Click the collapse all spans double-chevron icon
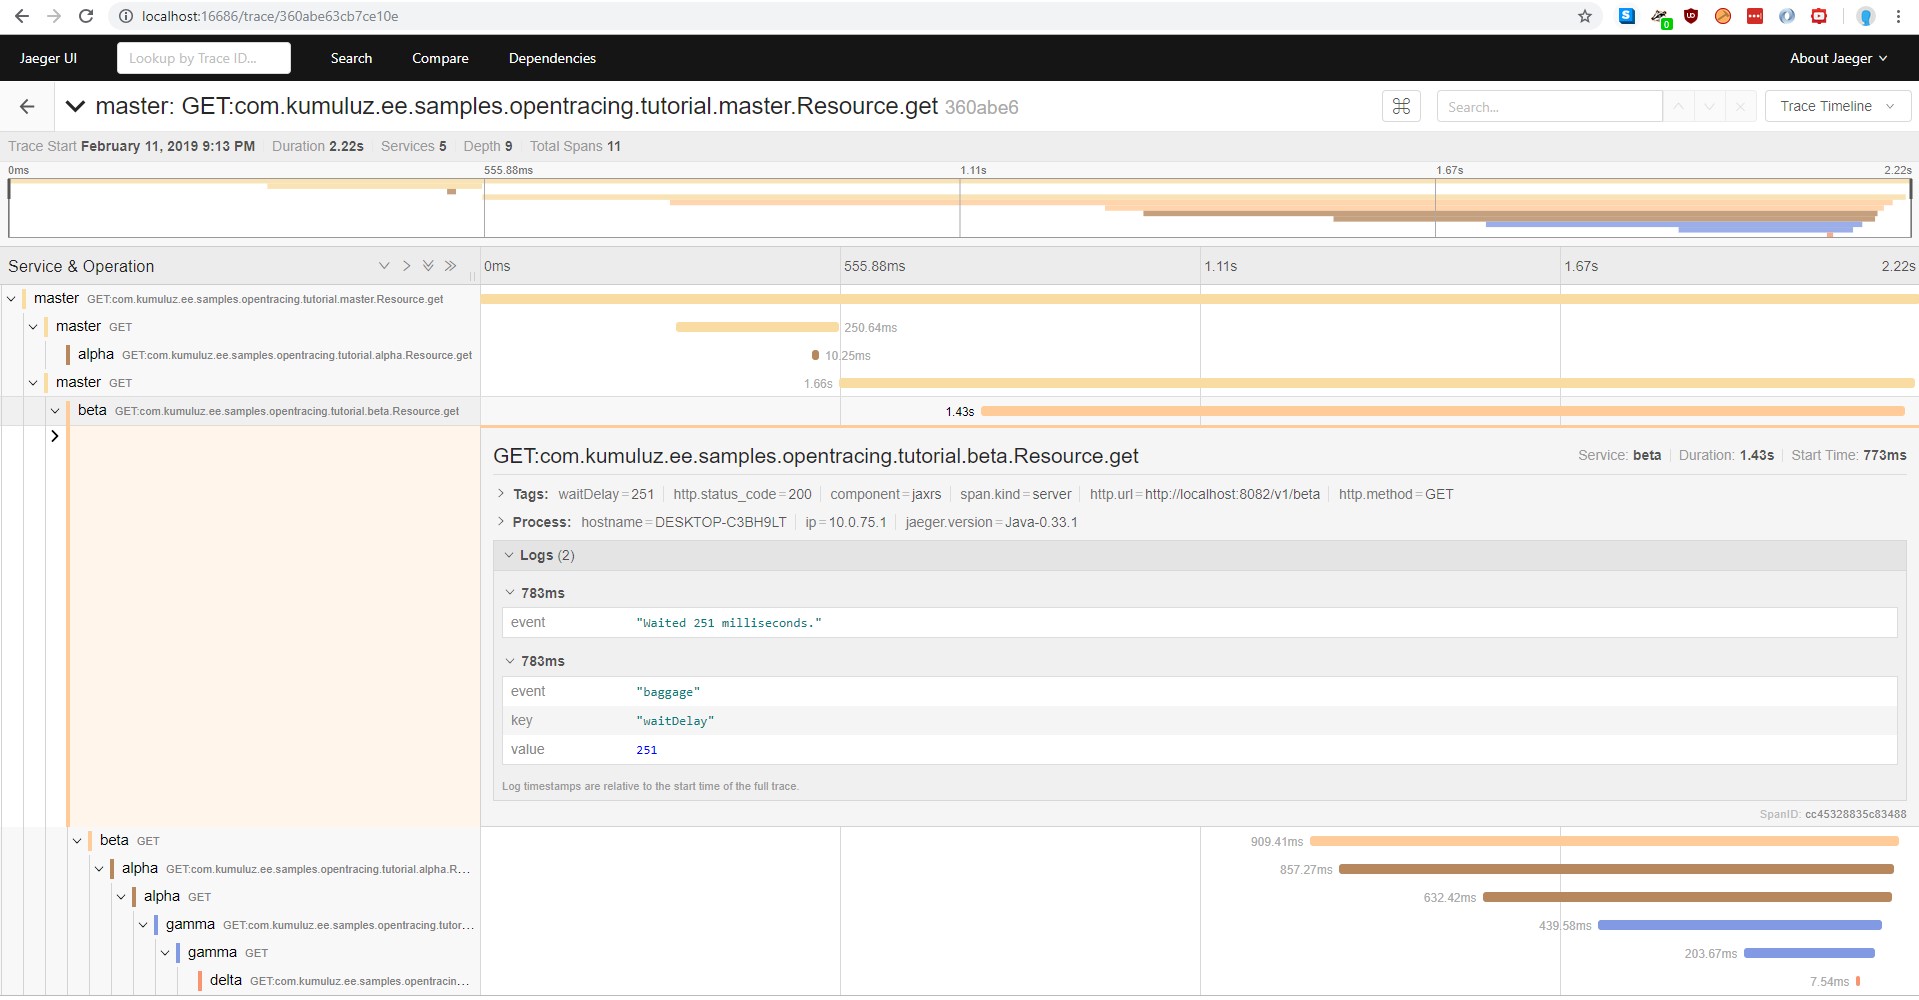1919x1000 pixels. coord(451,266)
